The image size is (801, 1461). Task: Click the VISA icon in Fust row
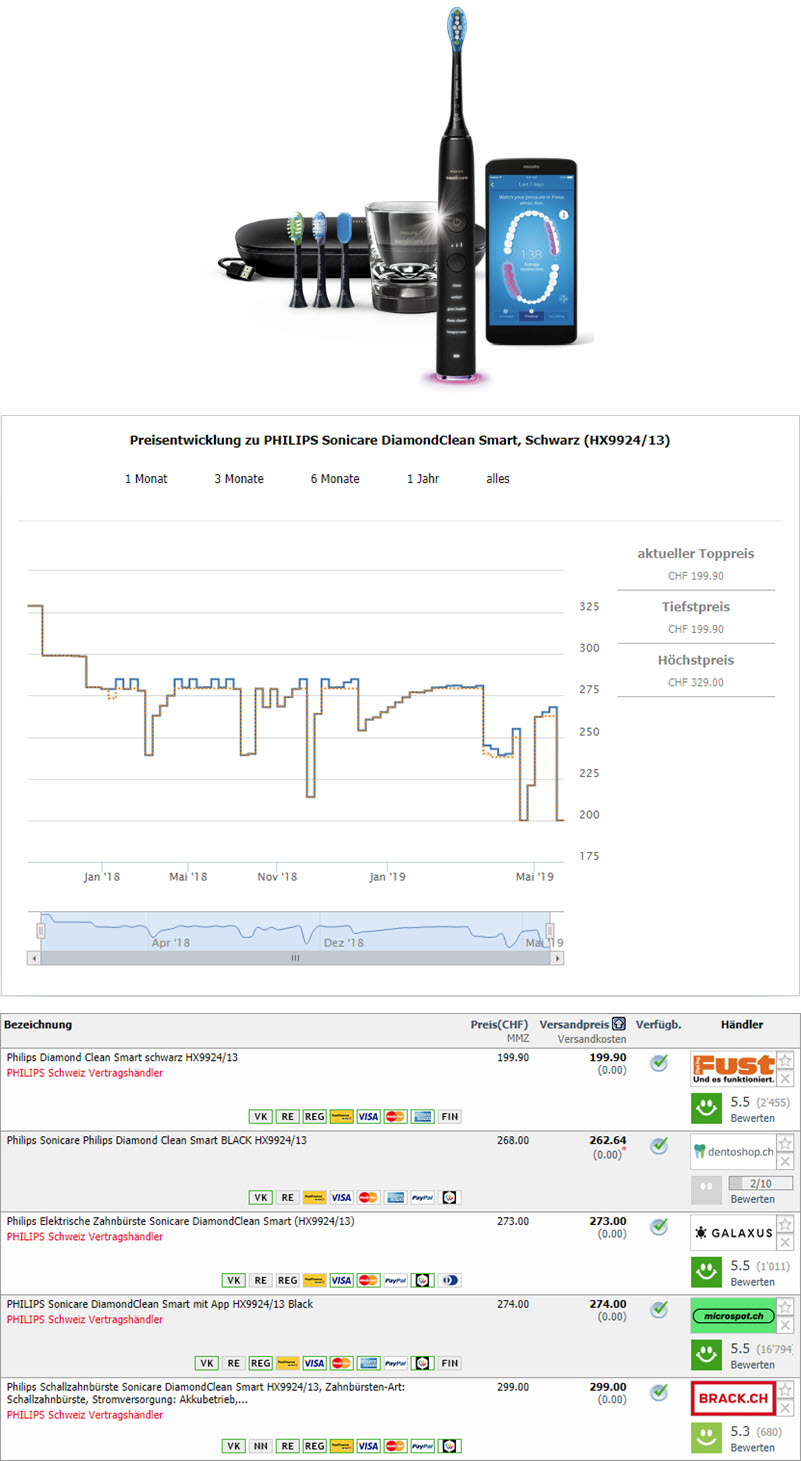click(368, 1116)
